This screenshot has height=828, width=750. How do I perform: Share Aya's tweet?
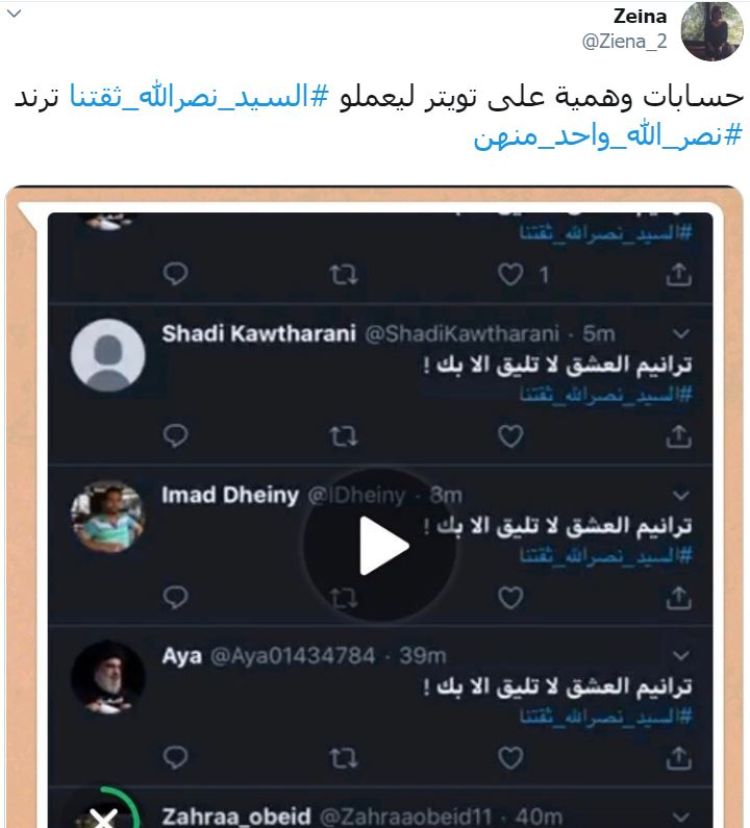click(x=679, y=758)
